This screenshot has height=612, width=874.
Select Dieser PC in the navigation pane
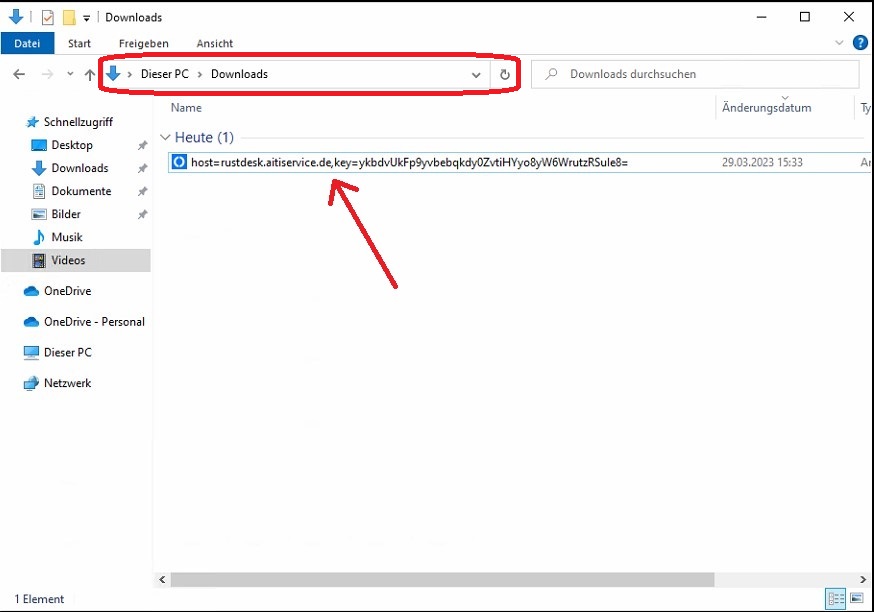click(x=67, y=353)
